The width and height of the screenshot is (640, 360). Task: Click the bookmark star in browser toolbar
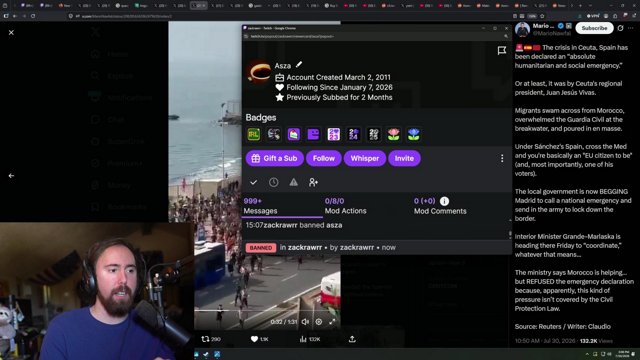542,16
